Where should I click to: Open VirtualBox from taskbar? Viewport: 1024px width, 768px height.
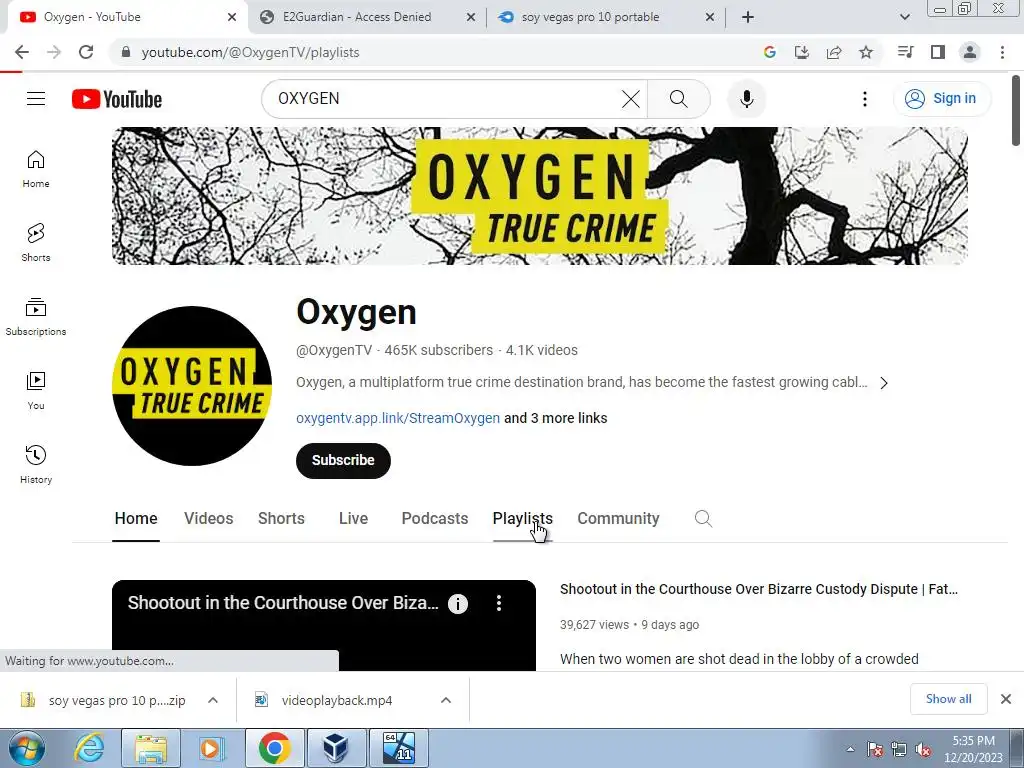click(336, 748)
